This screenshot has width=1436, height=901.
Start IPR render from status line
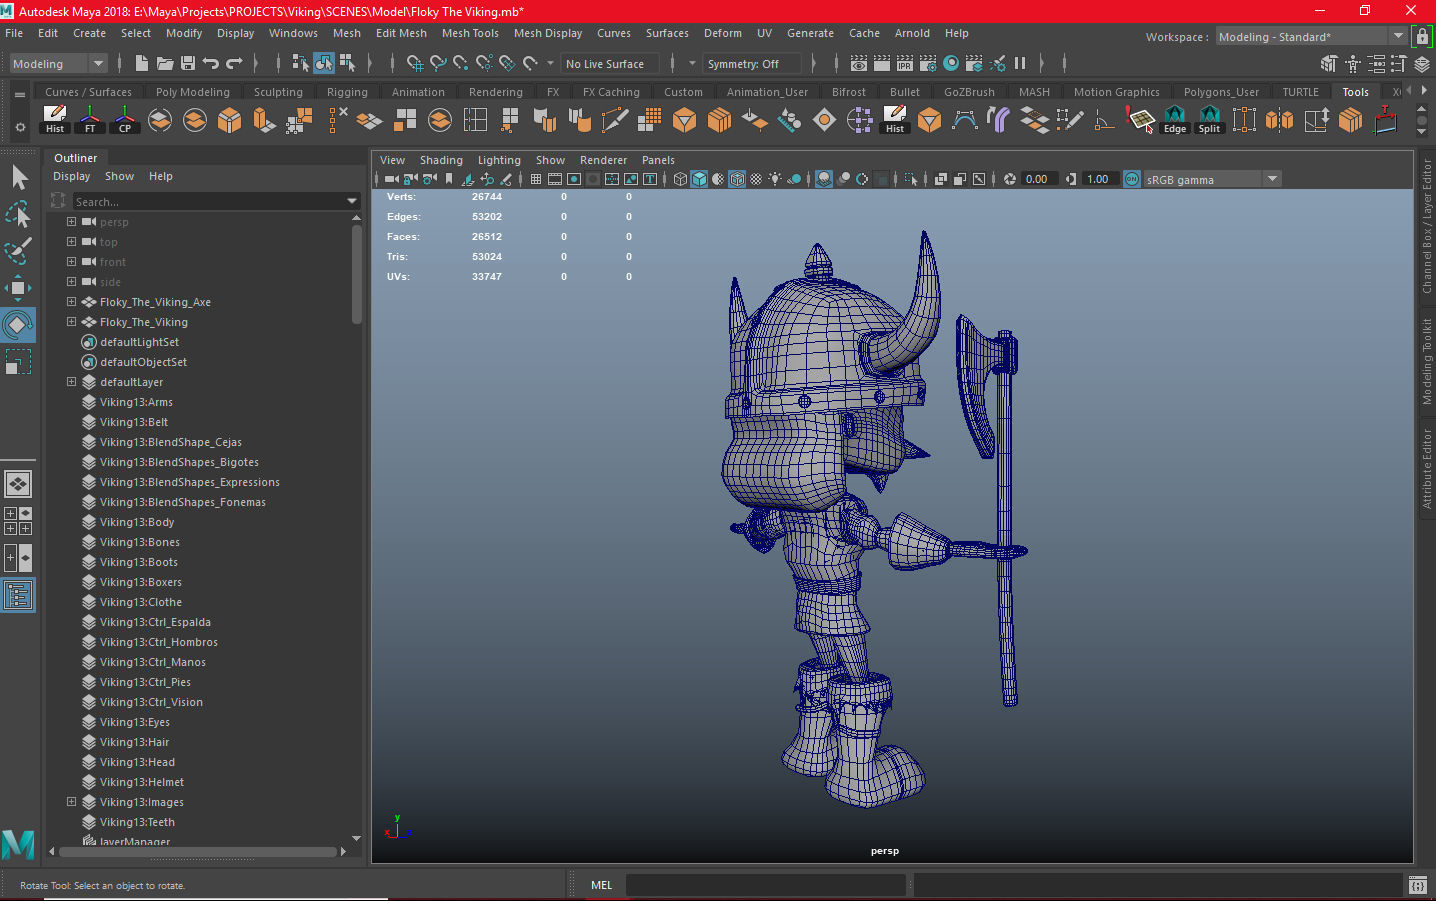[905, 63]
